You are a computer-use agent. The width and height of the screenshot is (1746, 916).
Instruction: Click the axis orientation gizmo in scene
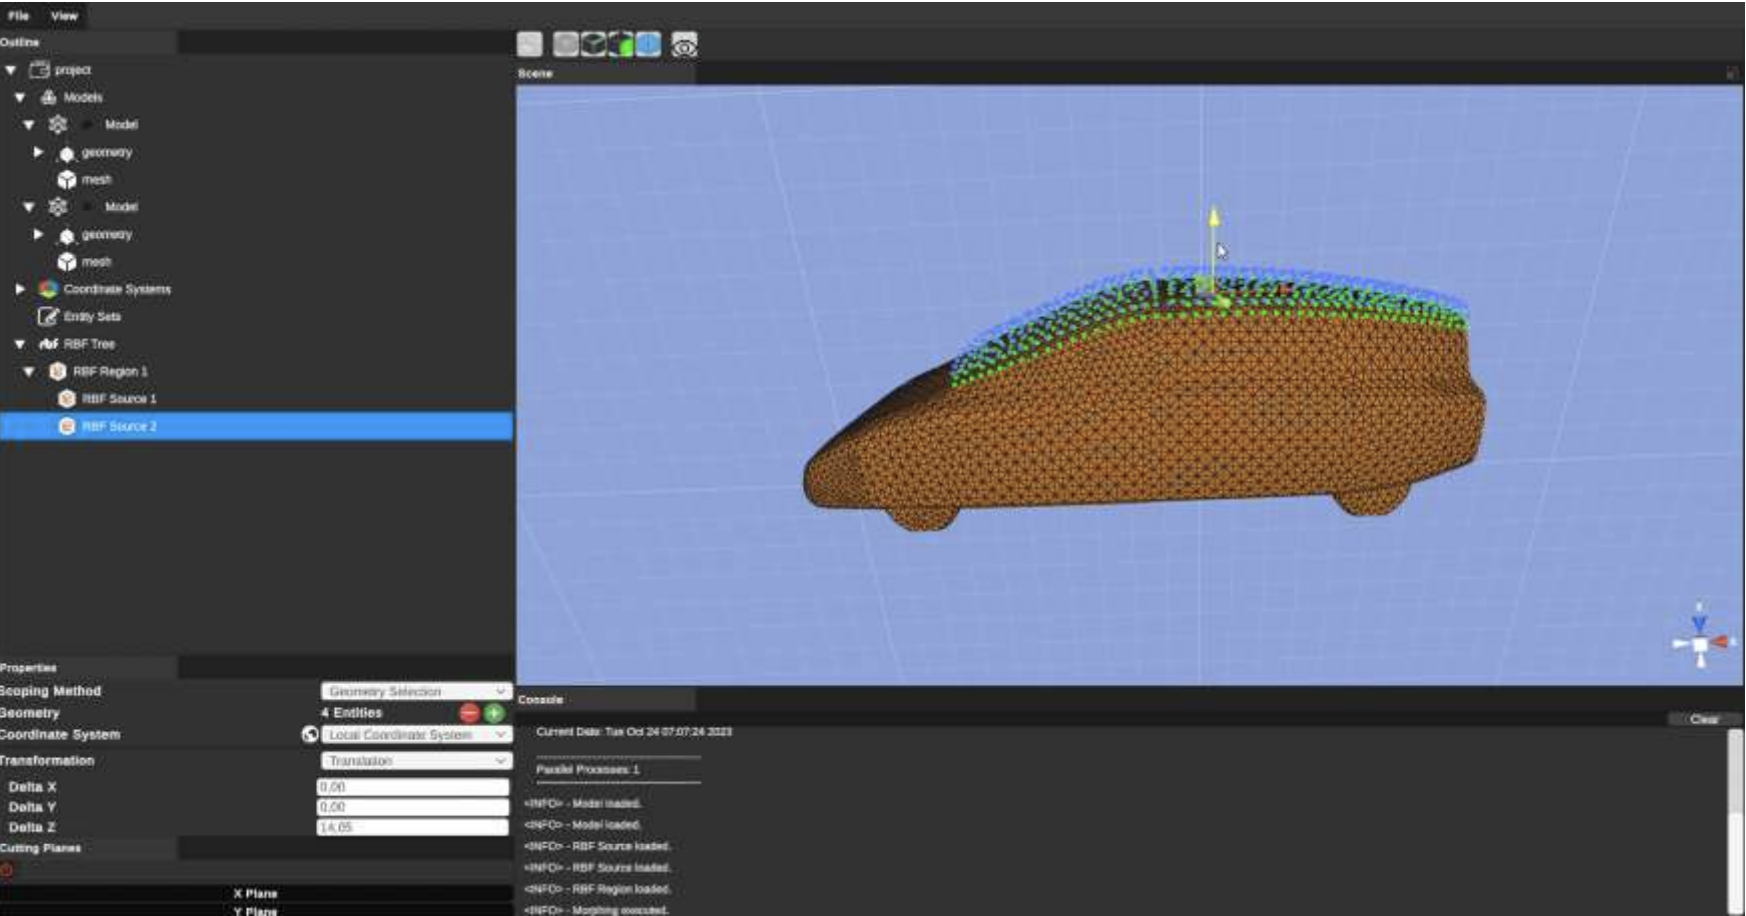(1701, 642)
